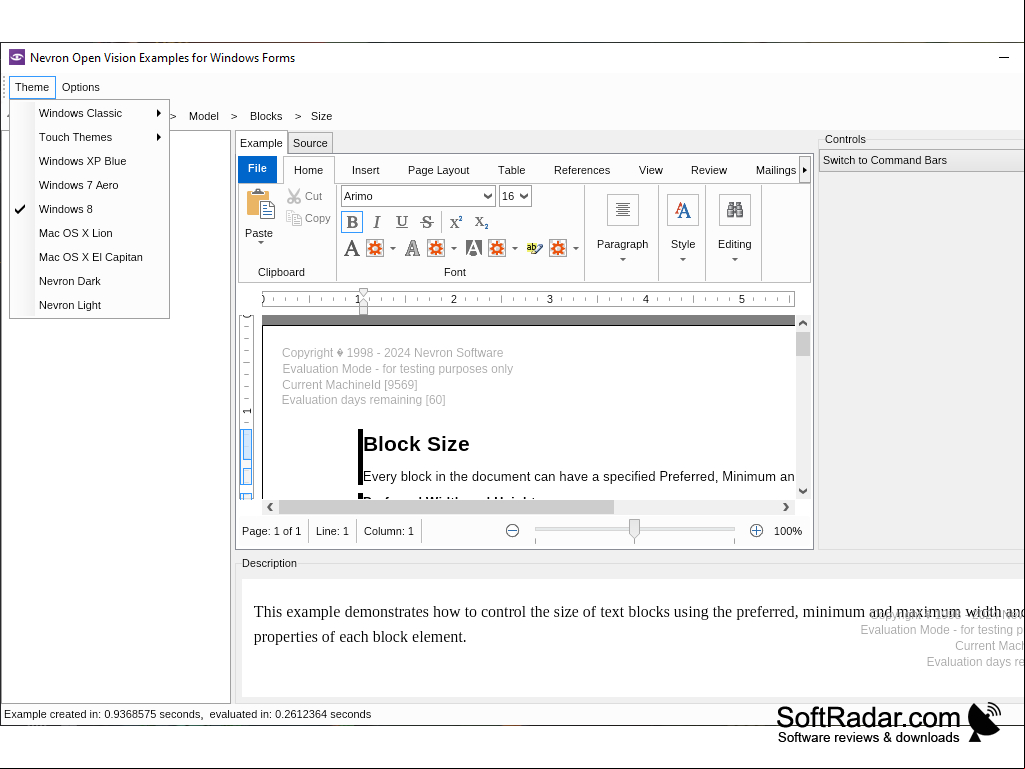
Task: Open the Options menu
Action: pos(80,87)
